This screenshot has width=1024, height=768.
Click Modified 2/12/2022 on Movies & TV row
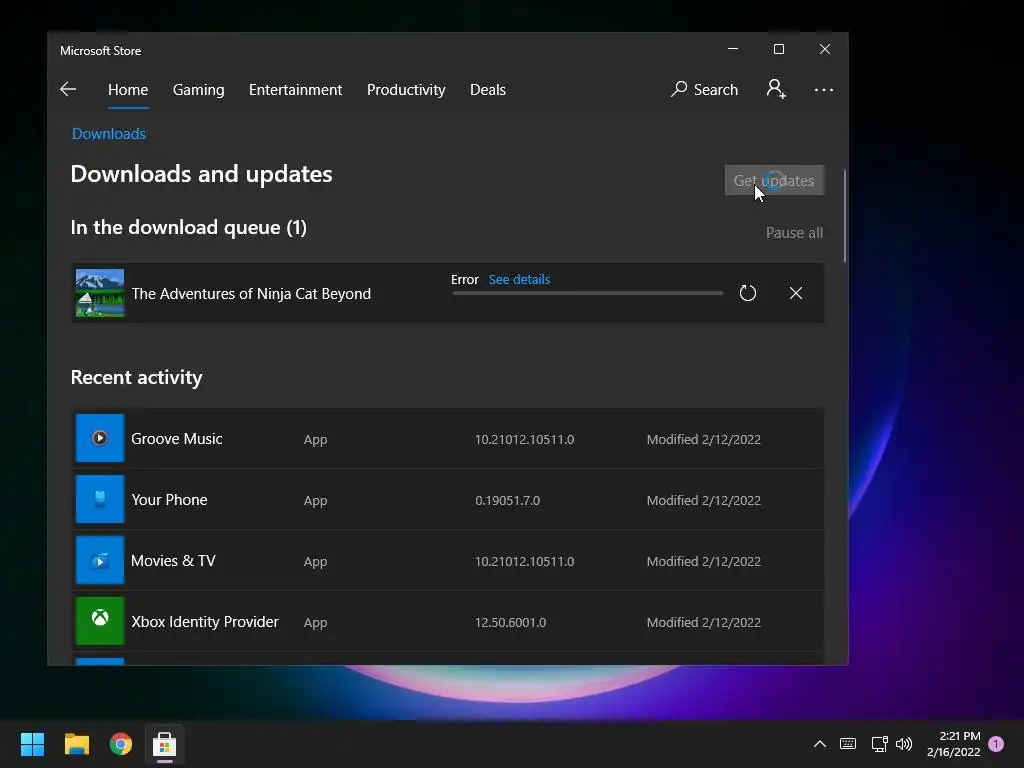coord(703,562)
